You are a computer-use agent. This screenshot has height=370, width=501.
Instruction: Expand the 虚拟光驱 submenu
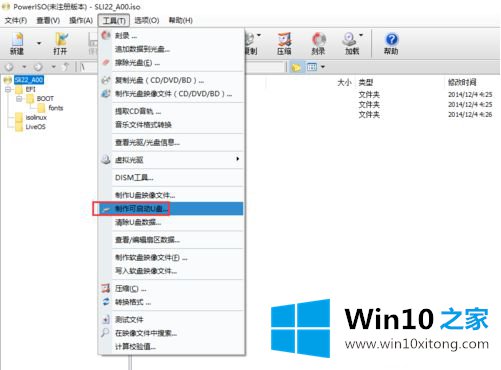[171, 160]
